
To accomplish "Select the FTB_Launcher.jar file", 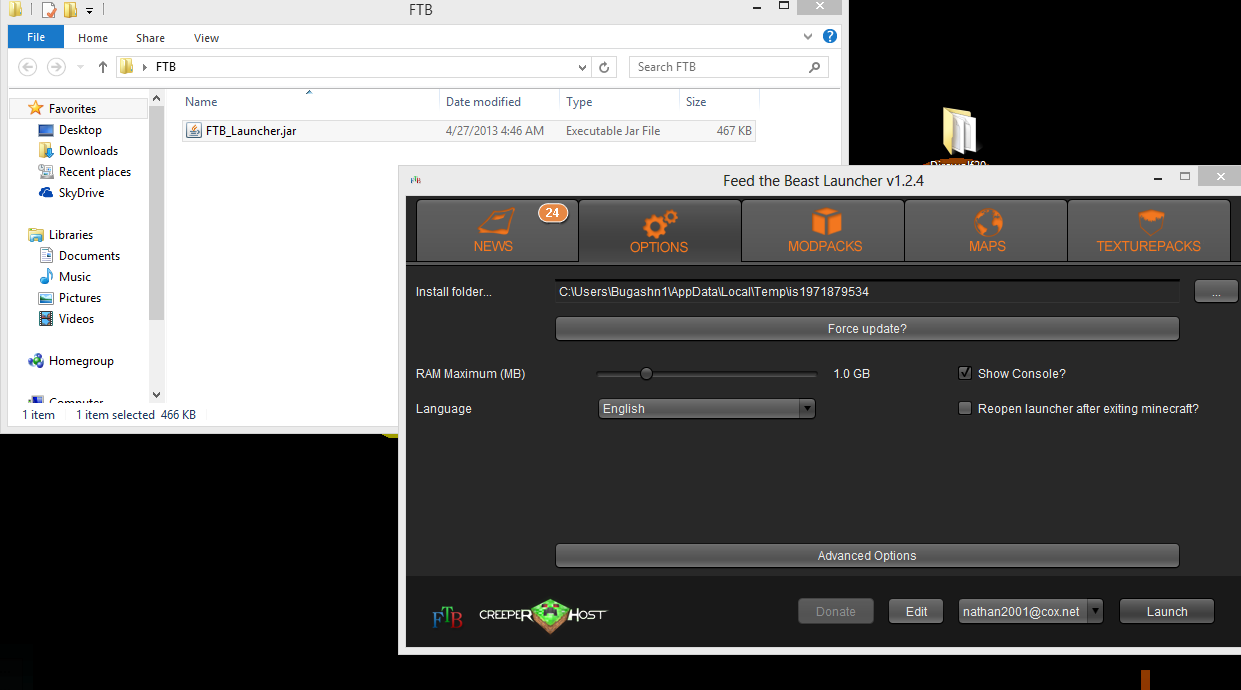I will click(469, 131).
